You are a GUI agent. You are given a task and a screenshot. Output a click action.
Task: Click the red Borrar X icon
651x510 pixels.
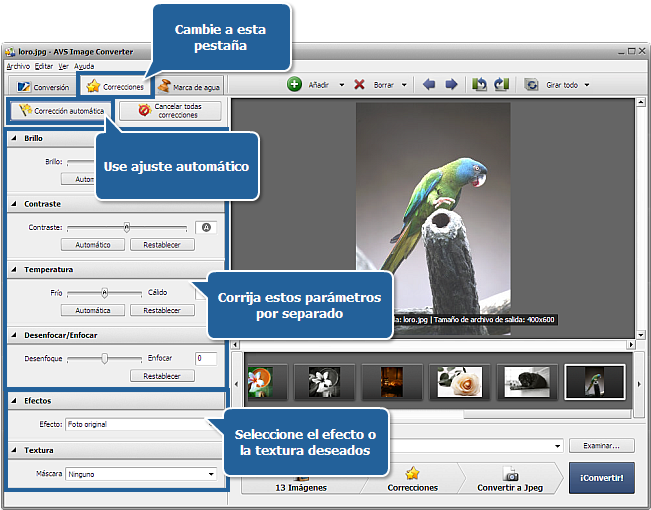359,85
